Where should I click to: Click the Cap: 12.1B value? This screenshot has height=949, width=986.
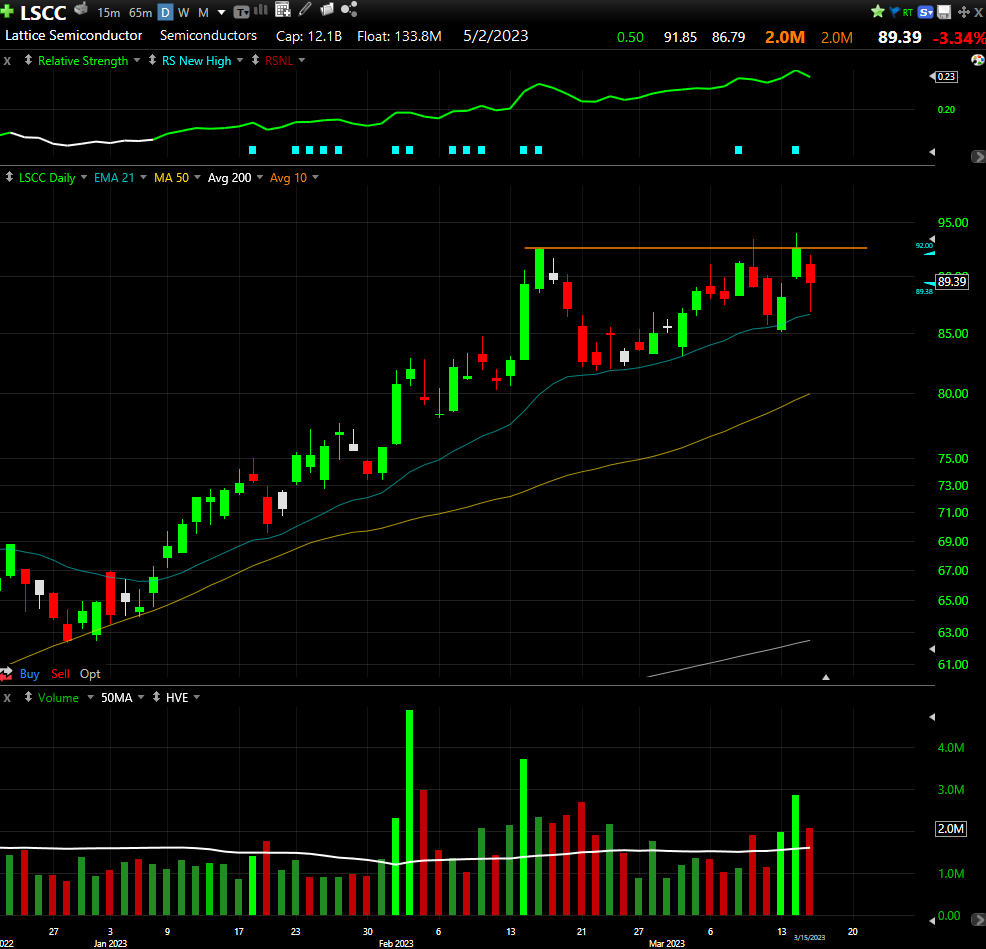point(309,36)
